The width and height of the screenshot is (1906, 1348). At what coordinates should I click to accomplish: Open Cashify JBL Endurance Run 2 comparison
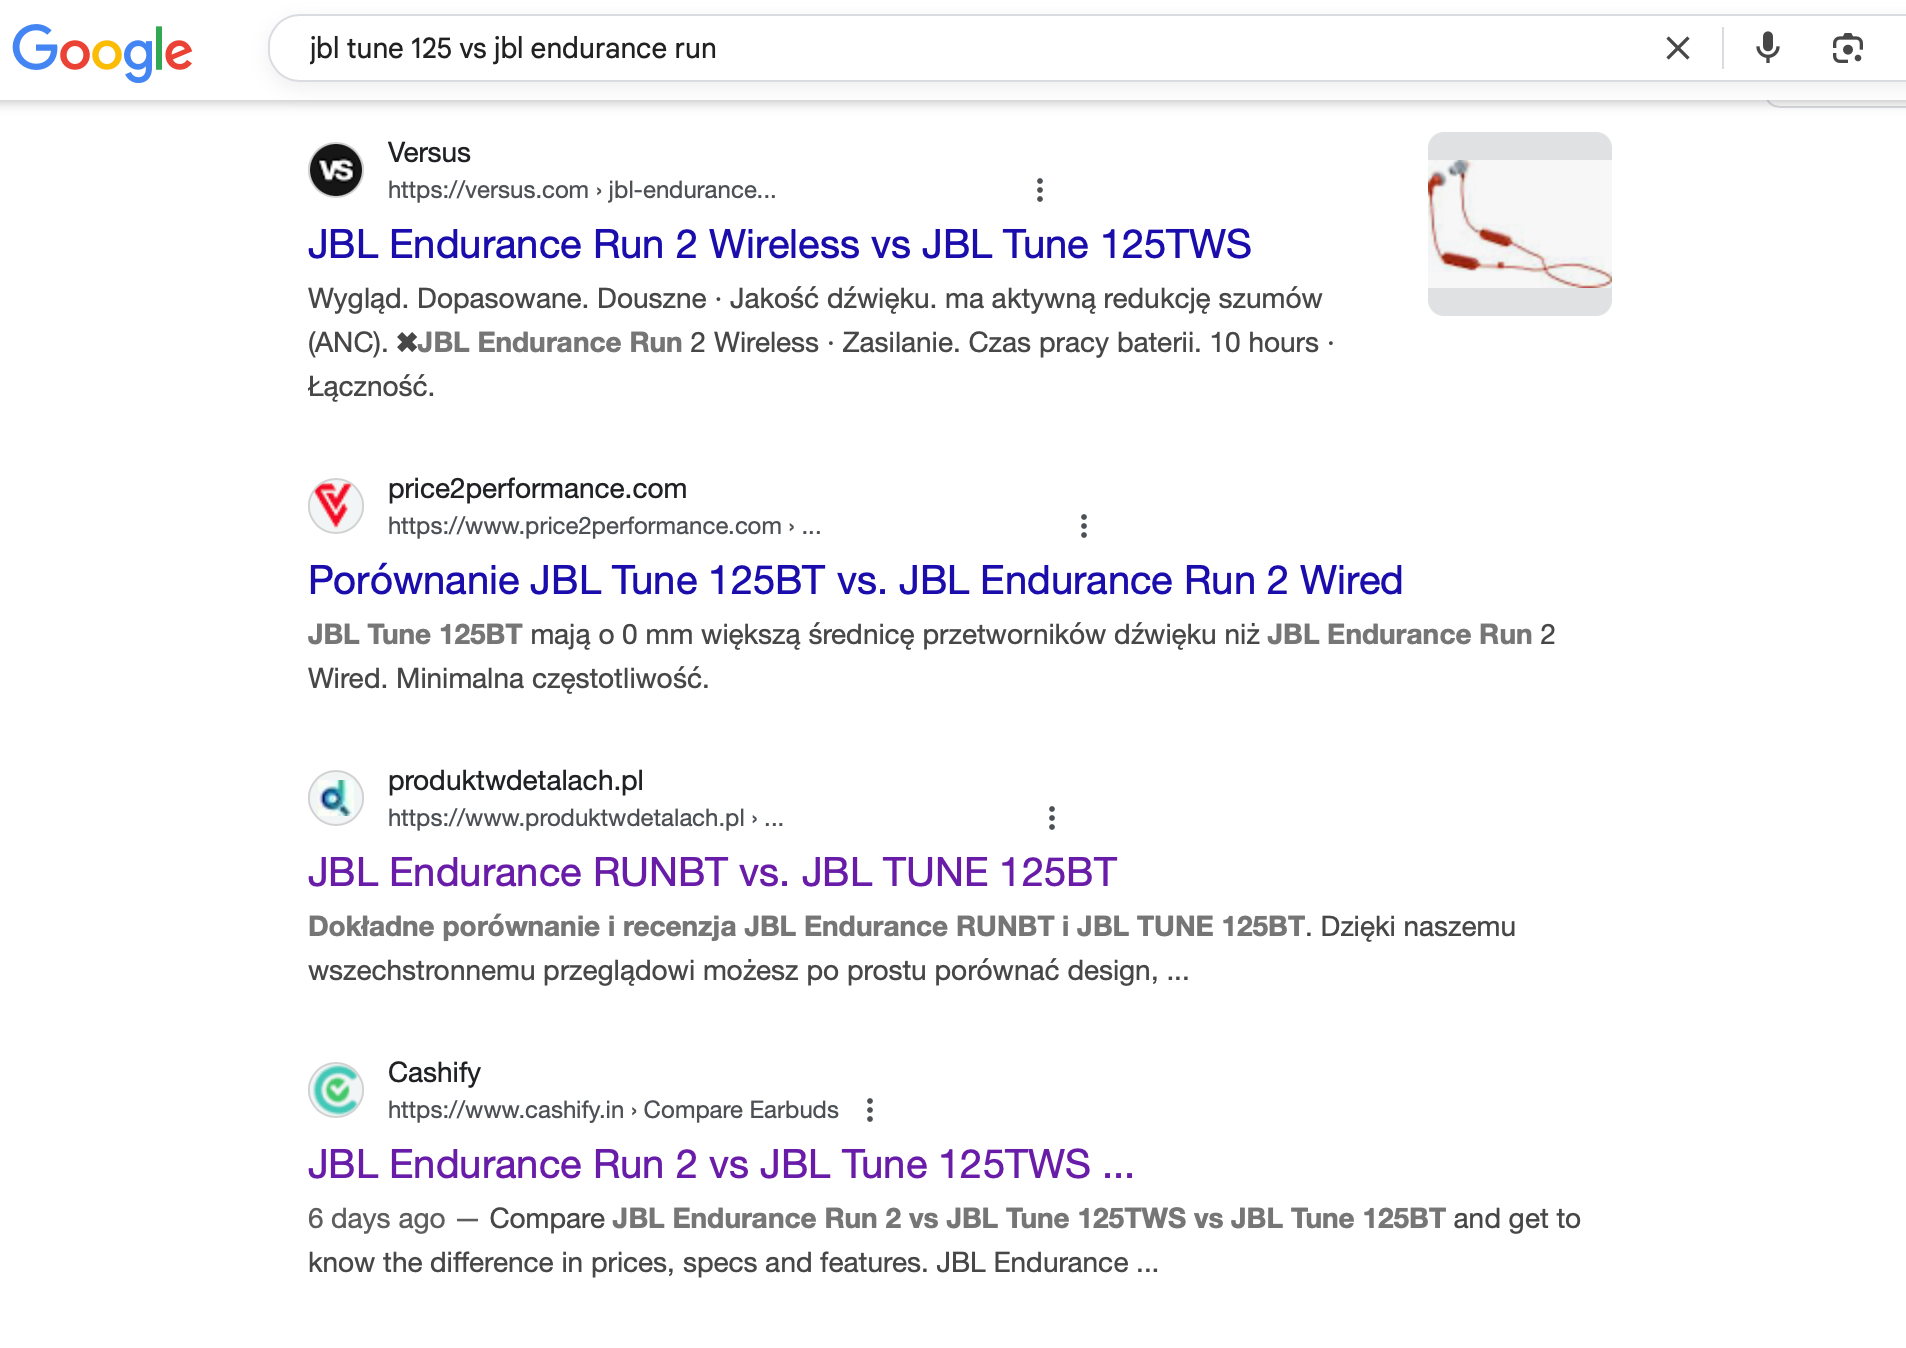coord(720,1165)
